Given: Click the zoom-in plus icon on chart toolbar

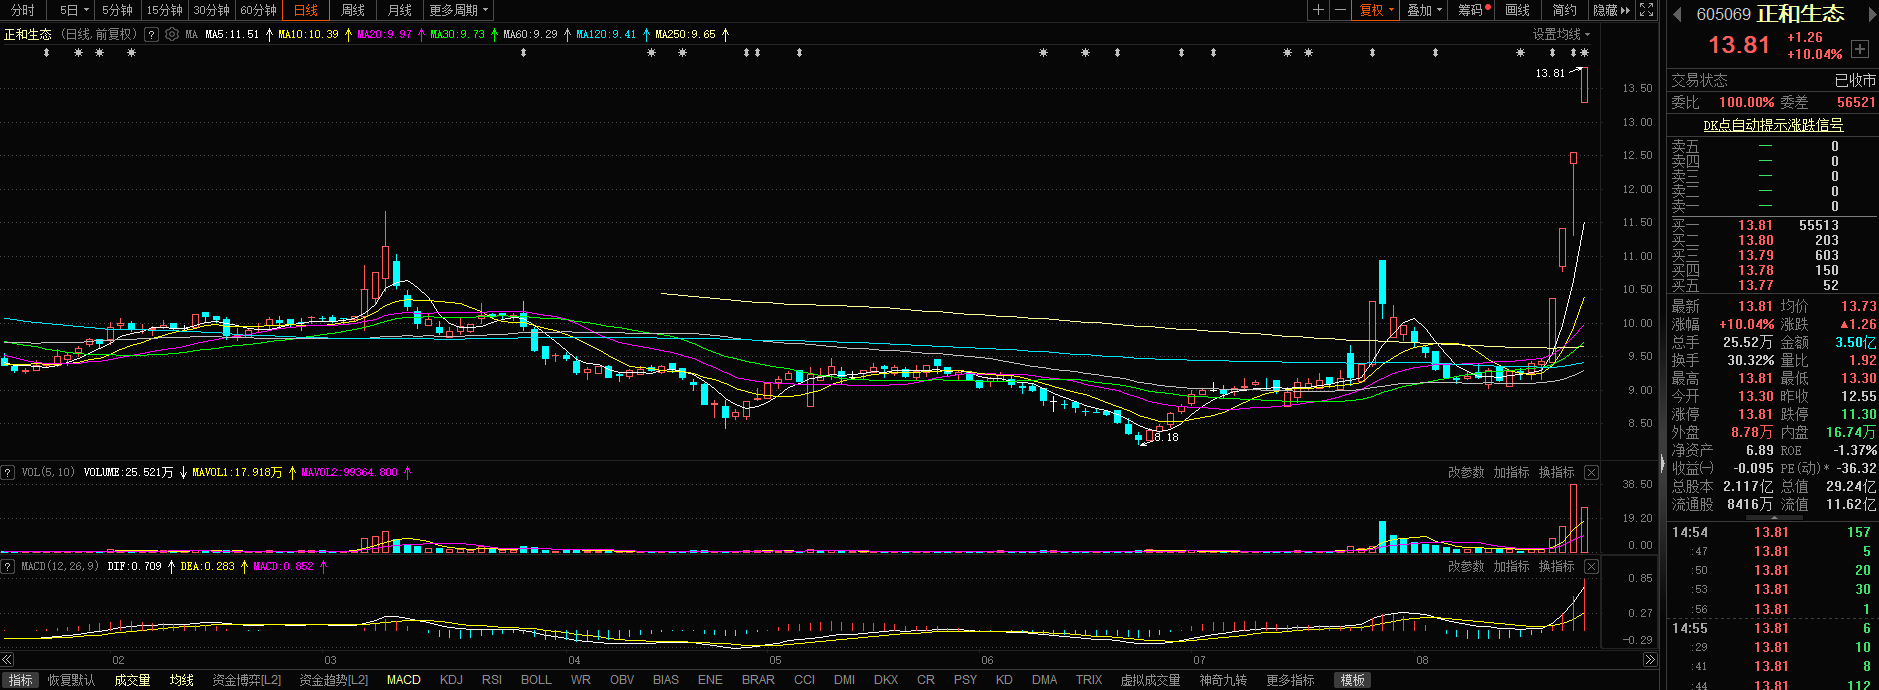Looking at the screenshot, I should (1319, 10).
